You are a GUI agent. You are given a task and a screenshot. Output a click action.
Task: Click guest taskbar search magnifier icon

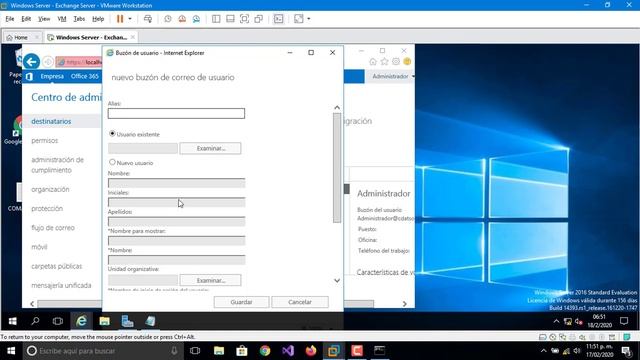36,321
